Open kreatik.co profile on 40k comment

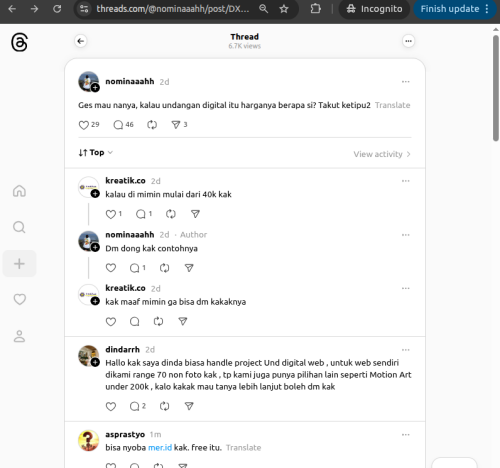pyautogui.click(x=125, y=181)
